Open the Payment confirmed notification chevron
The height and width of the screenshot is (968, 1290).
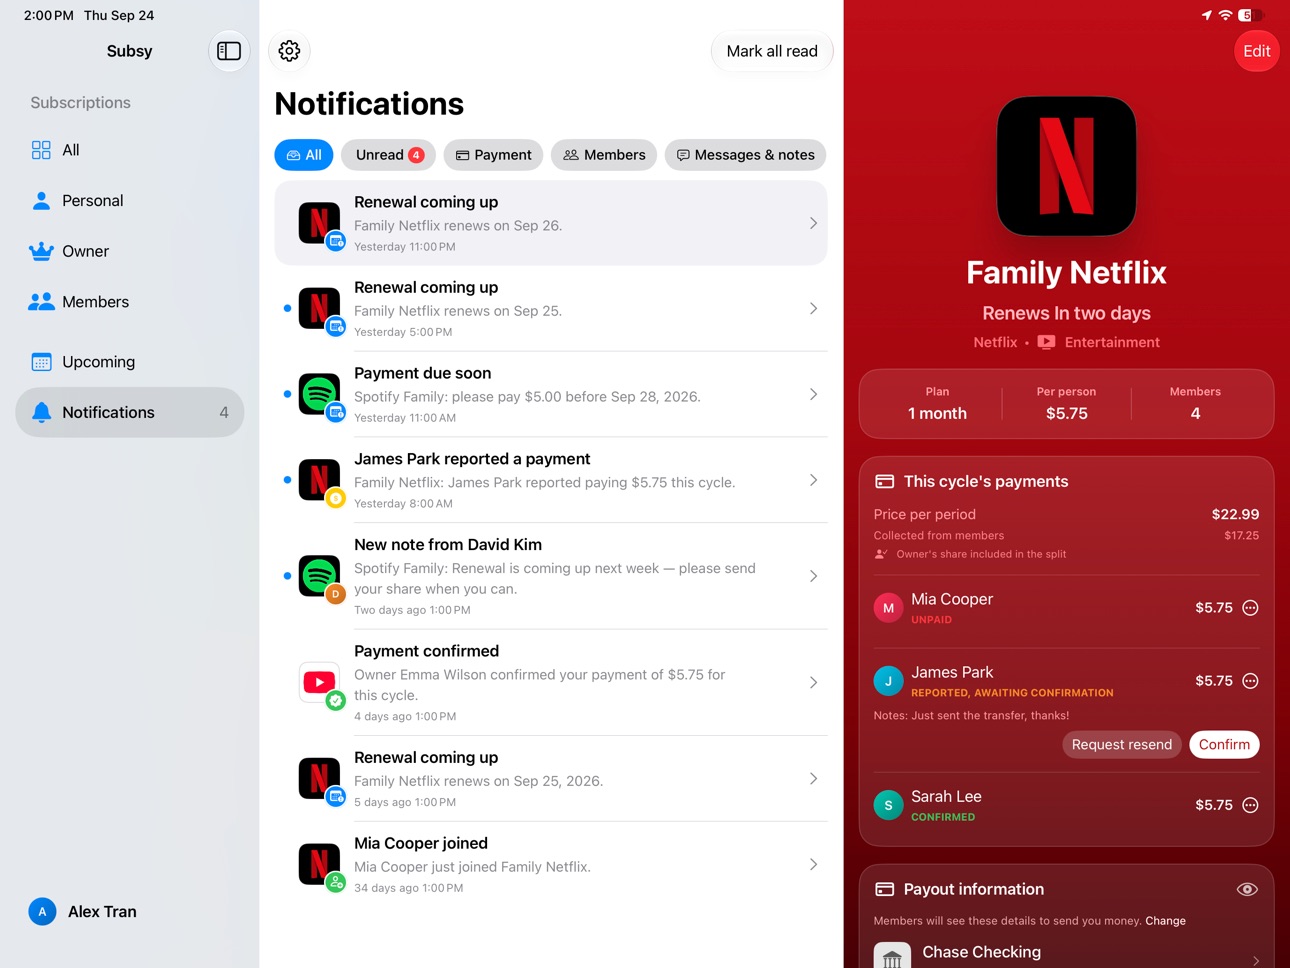pyautogui.click(x=813, y=683)
